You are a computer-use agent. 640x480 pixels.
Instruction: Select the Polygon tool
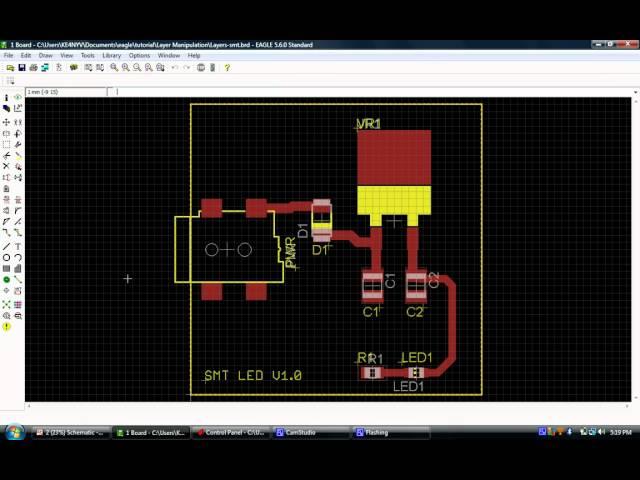tap(18, 269)
